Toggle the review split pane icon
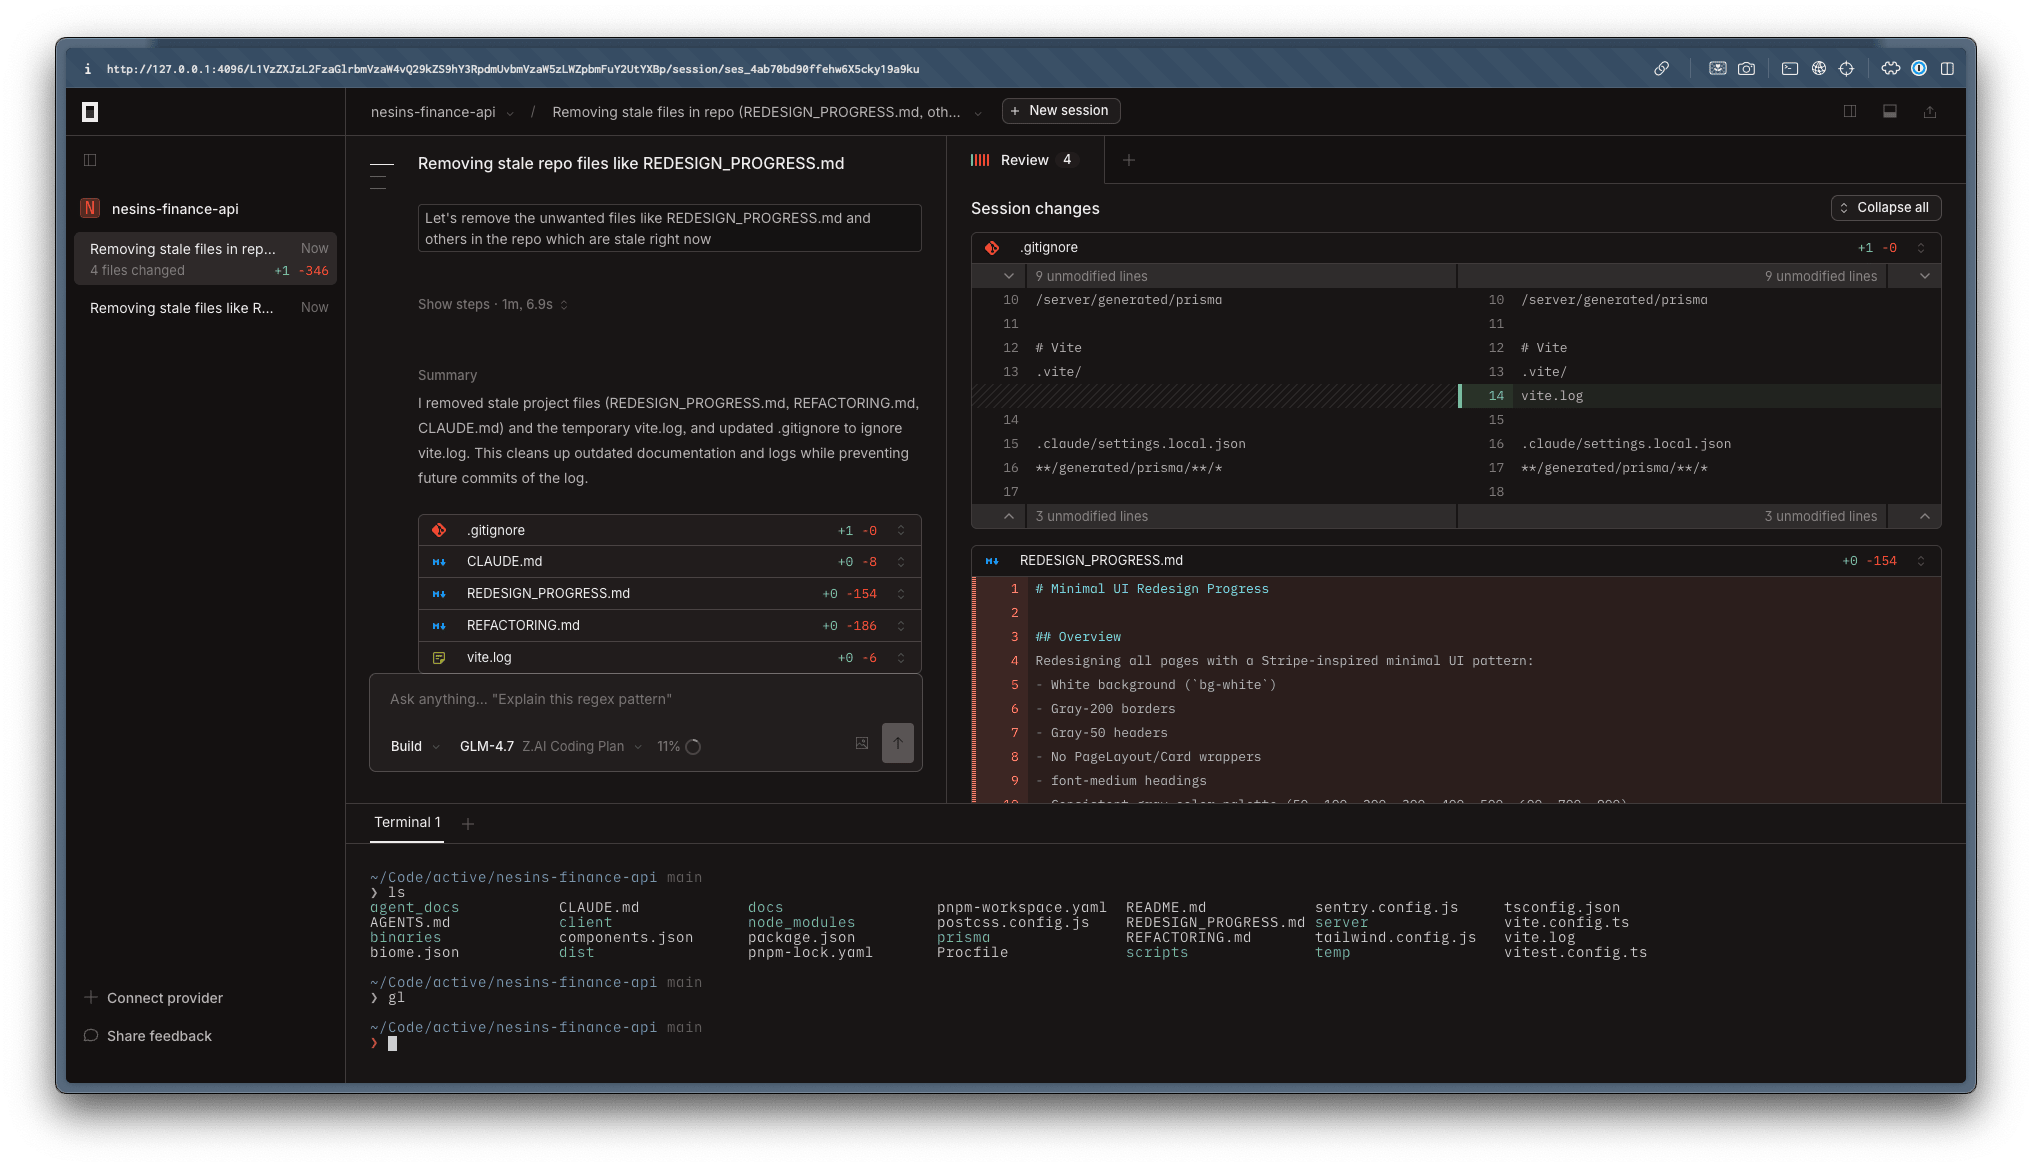 tap(1850, 112)
